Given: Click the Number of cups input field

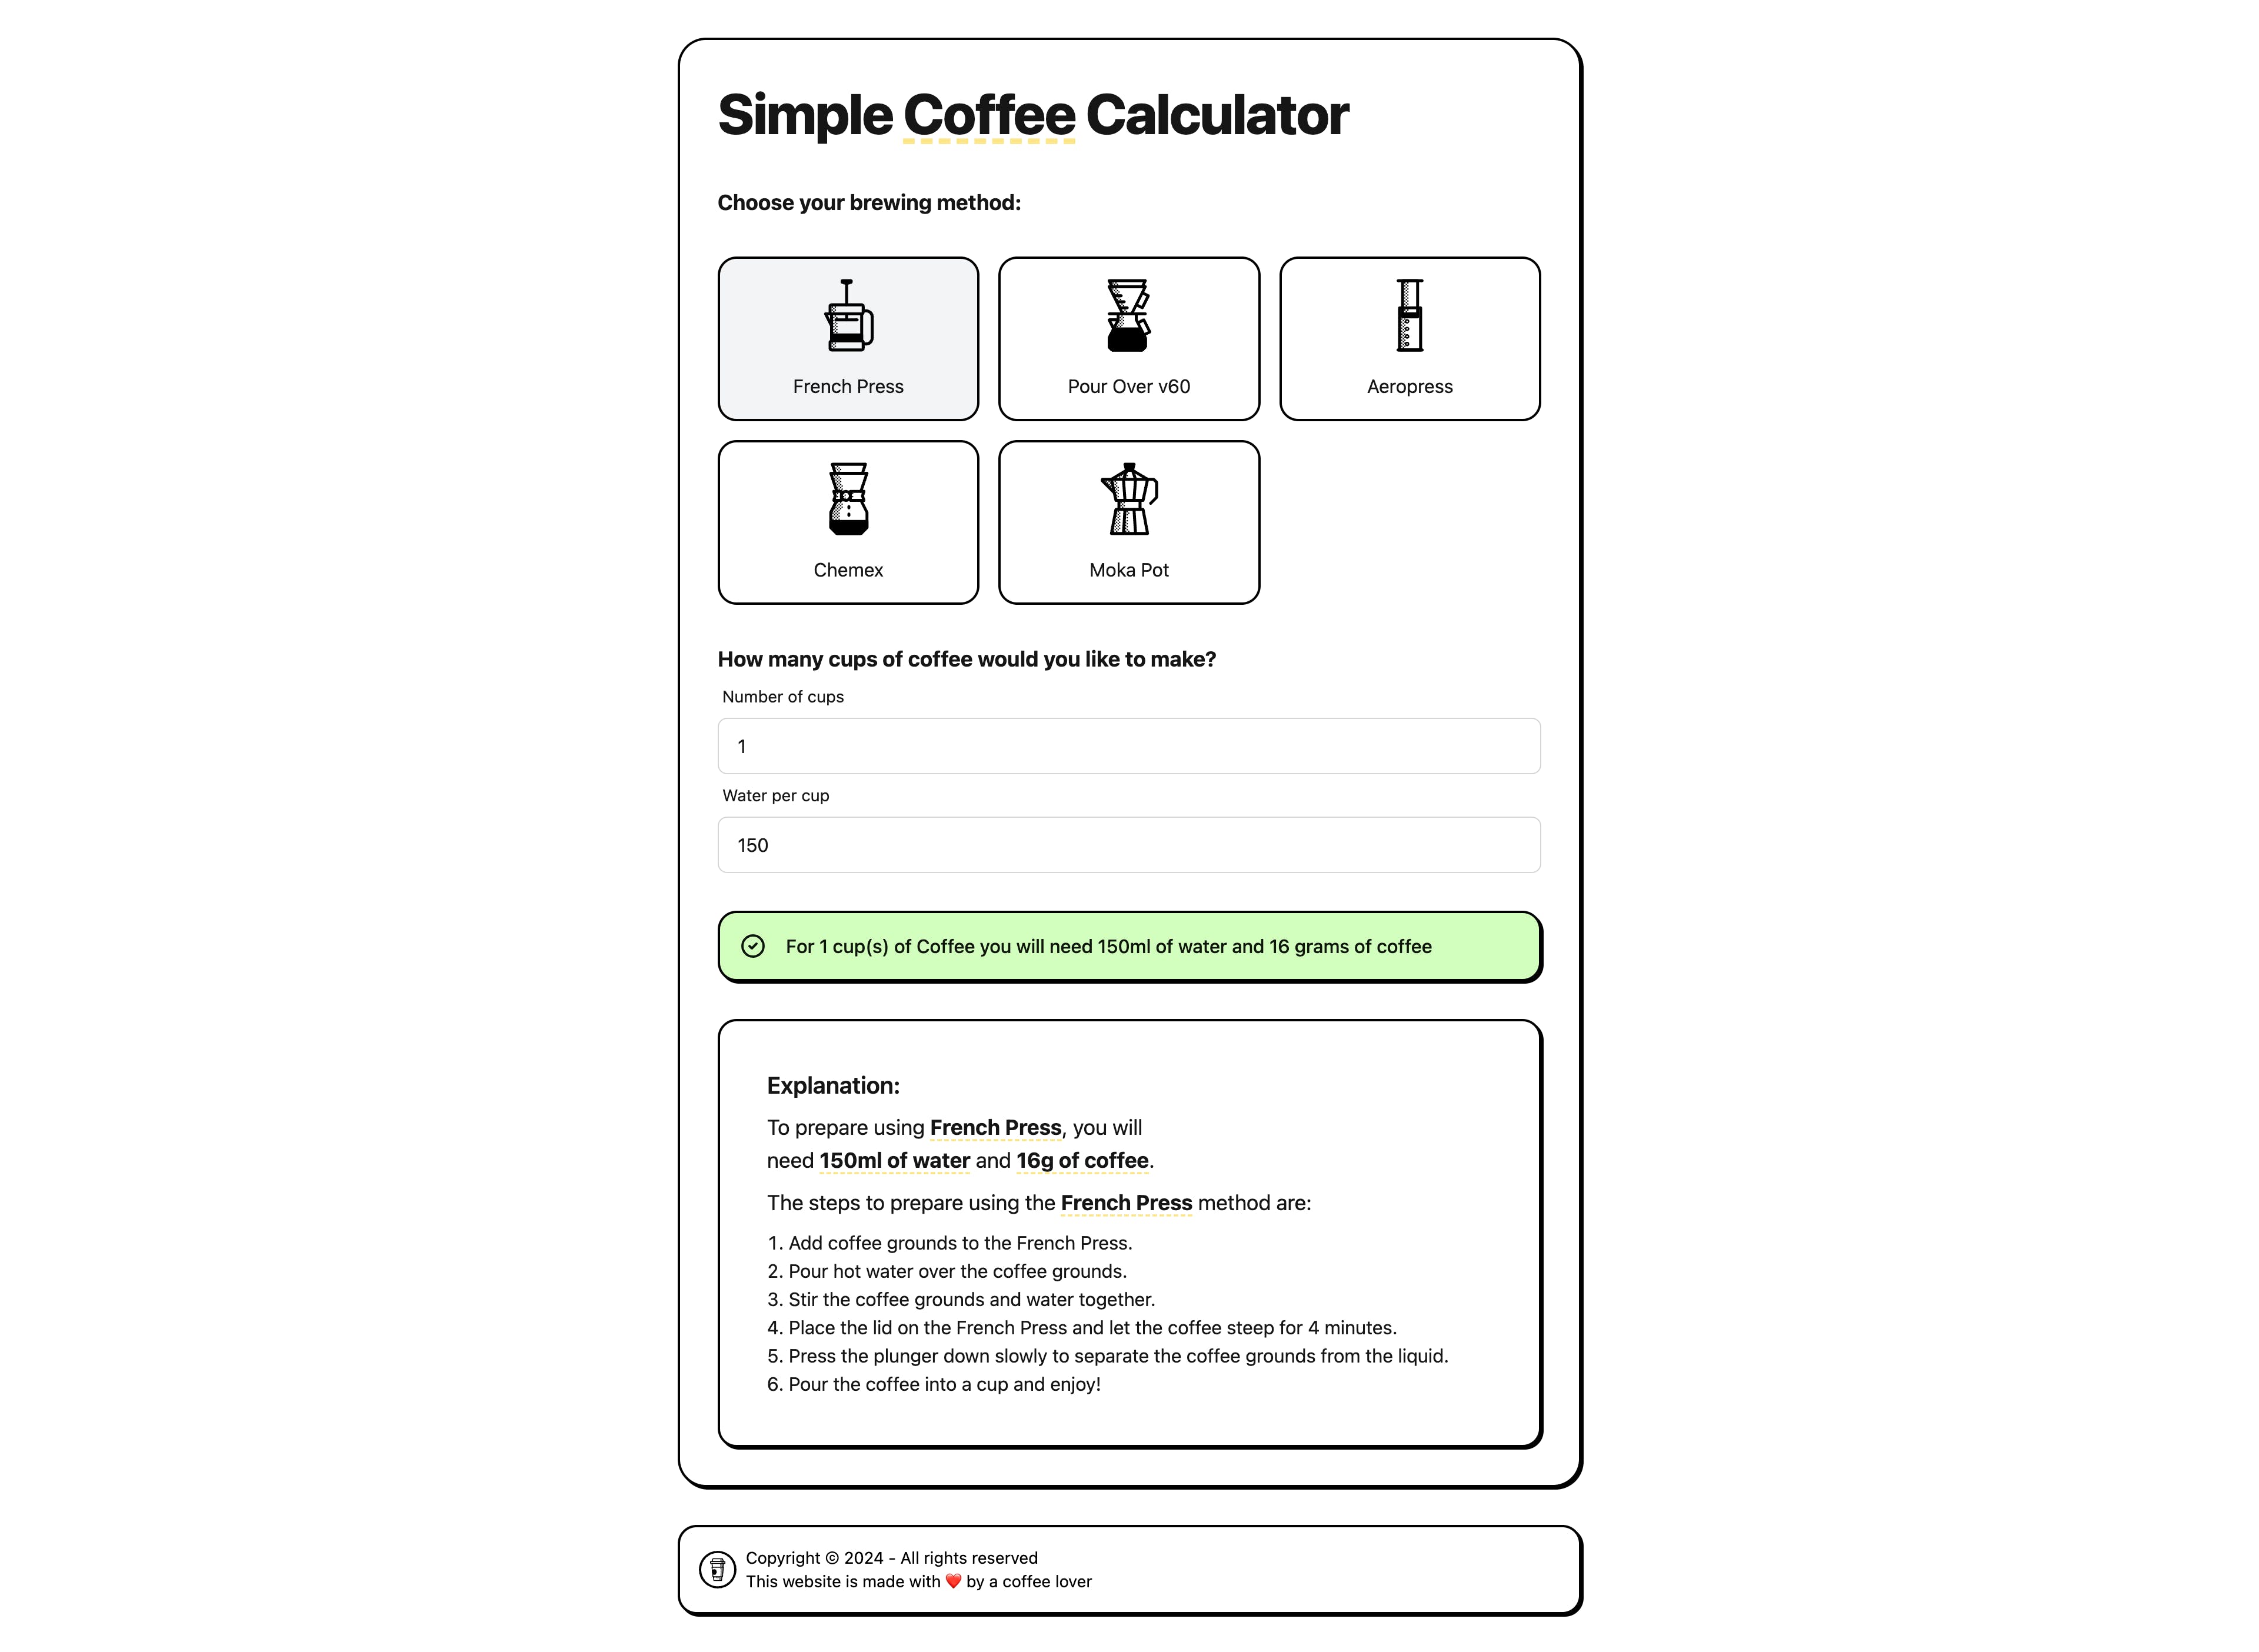Looking at the screenshot, I should coord(1129,745).
